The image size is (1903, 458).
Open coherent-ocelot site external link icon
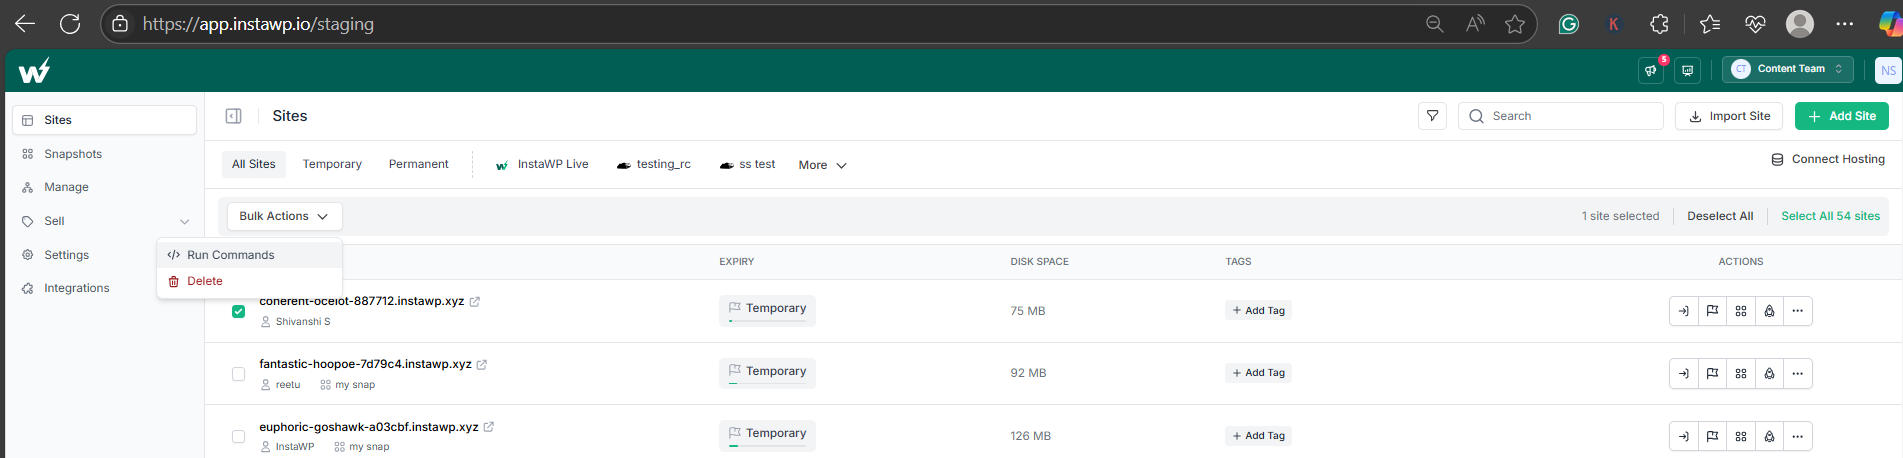pos(475,301)
